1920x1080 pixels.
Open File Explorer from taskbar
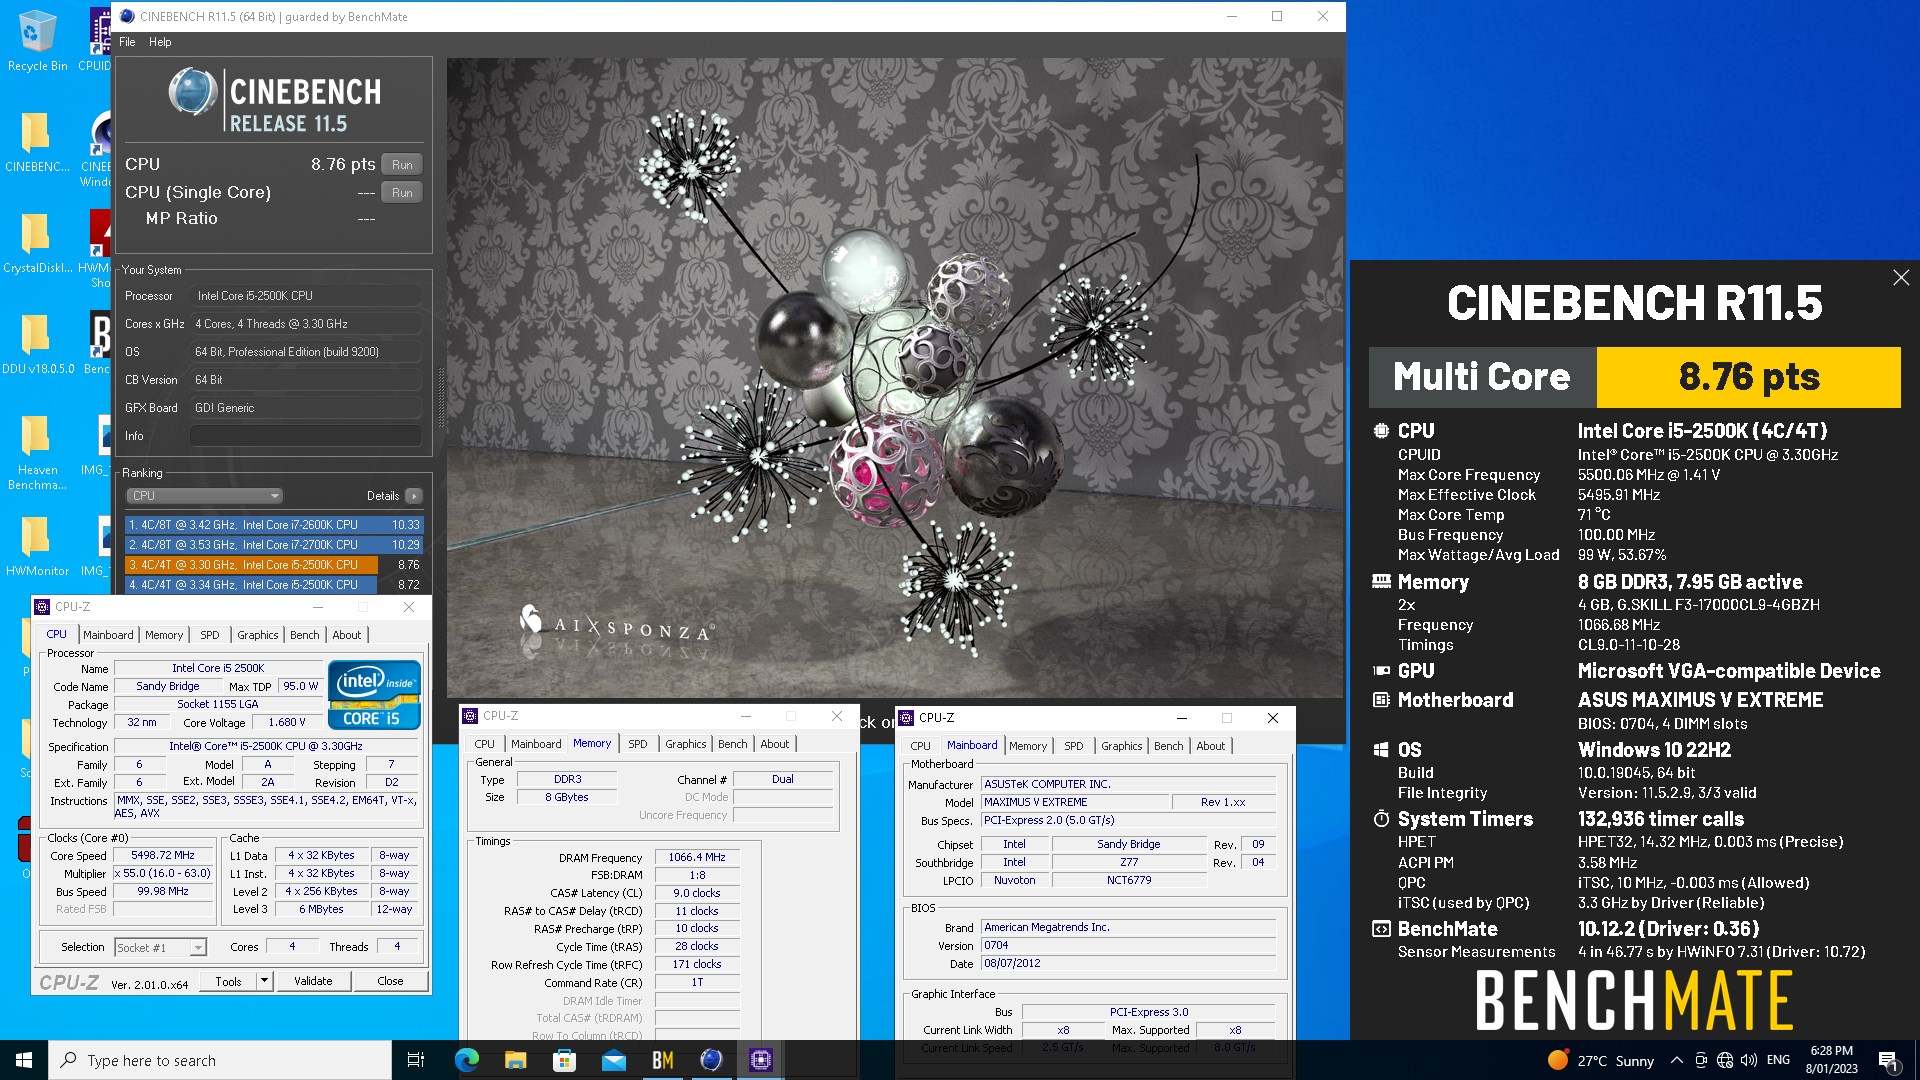click(515, 1060)
